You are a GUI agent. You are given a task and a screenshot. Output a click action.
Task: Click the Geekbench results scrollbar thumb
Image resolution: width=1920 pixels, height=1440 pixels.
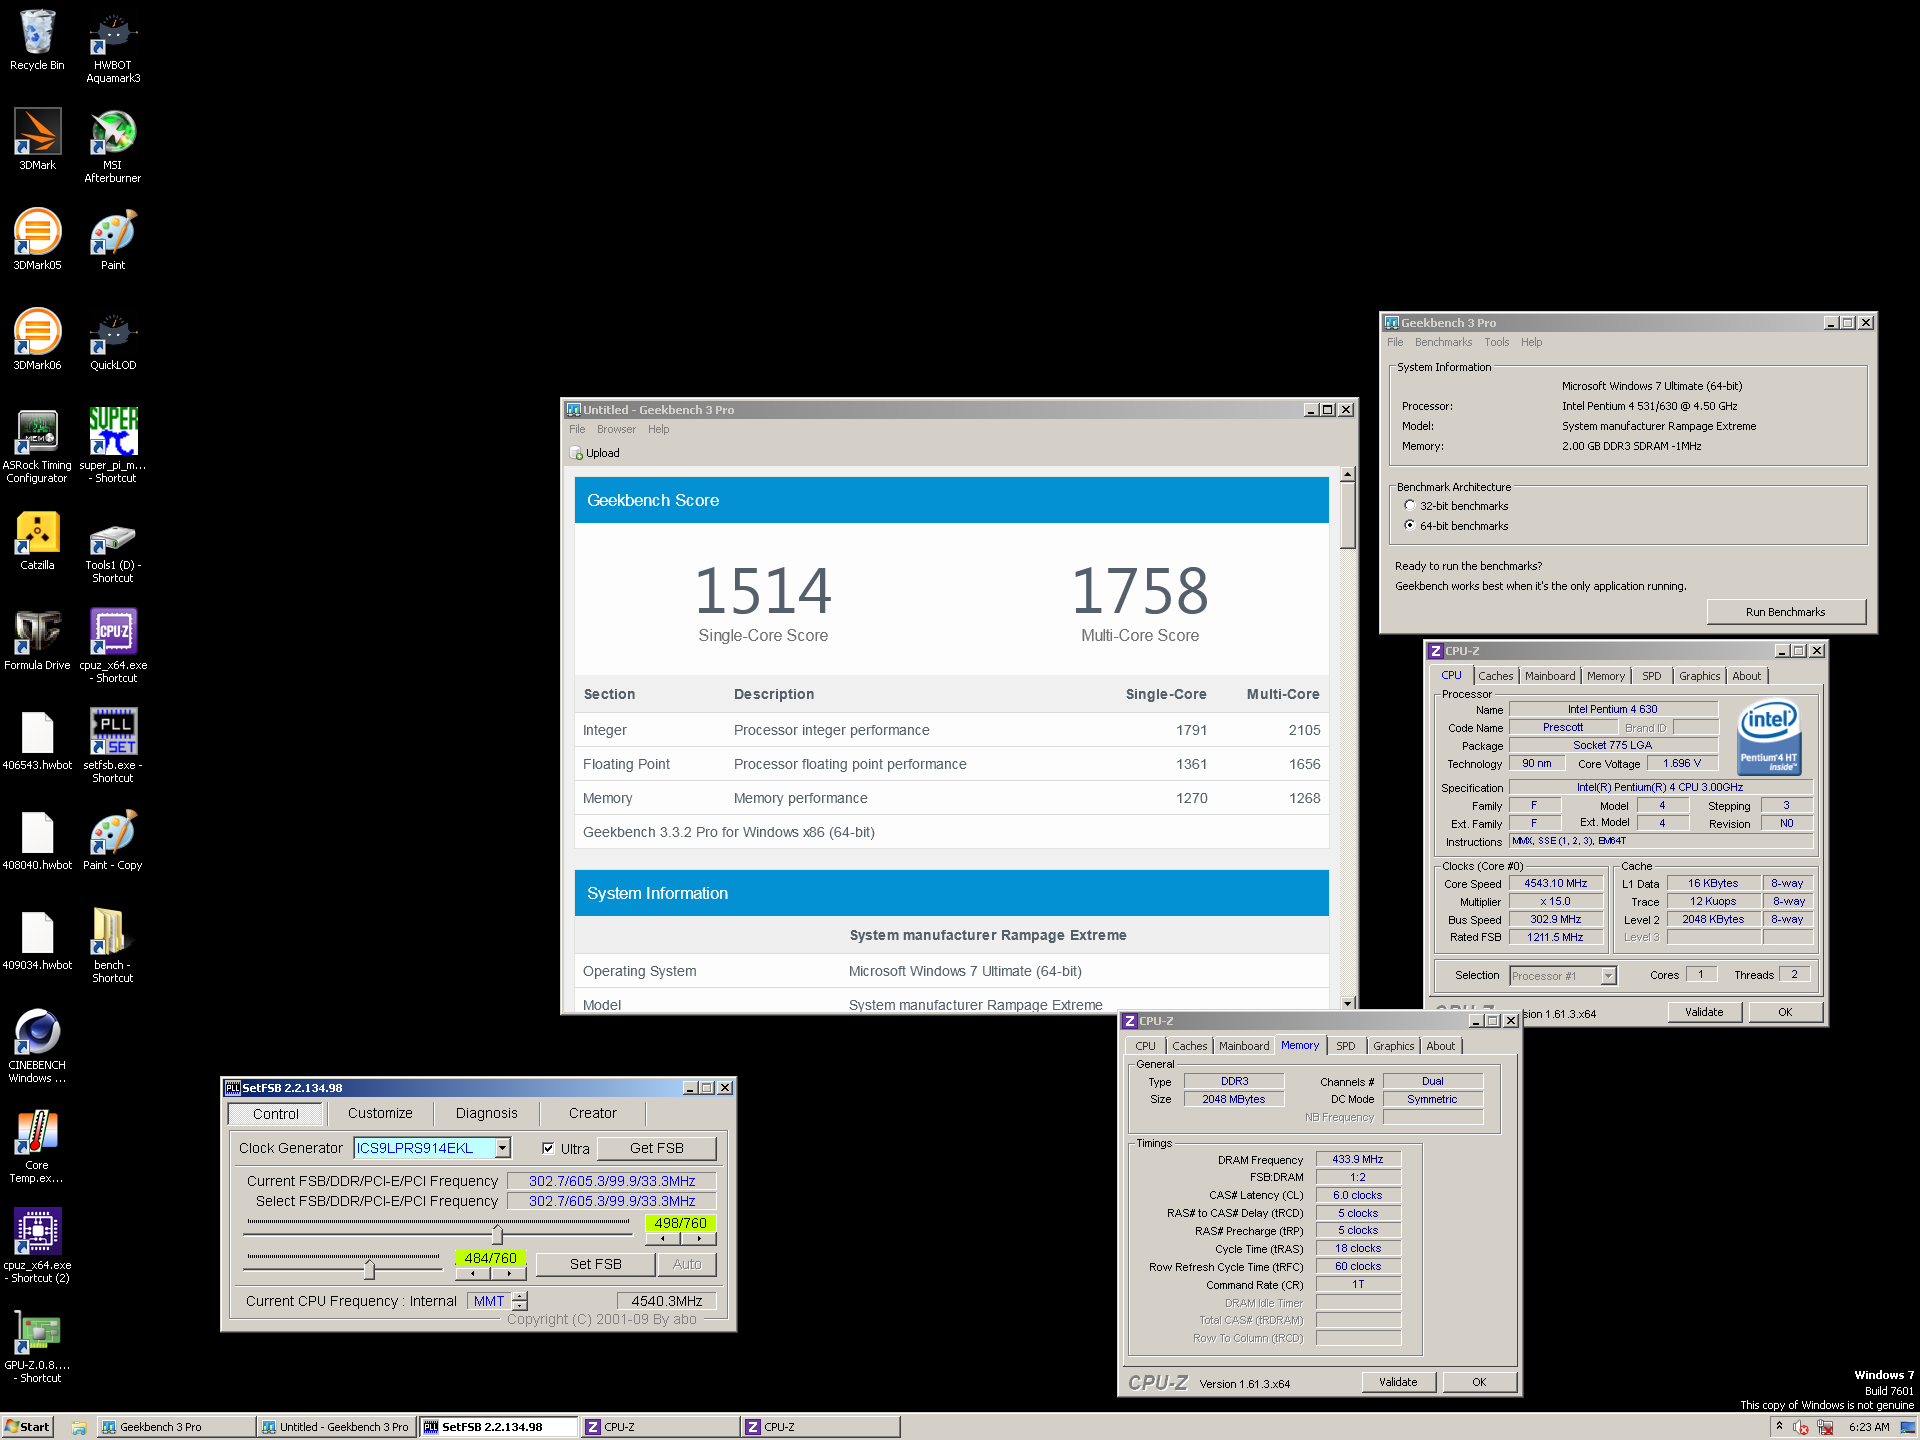[x=1348, y=515]
